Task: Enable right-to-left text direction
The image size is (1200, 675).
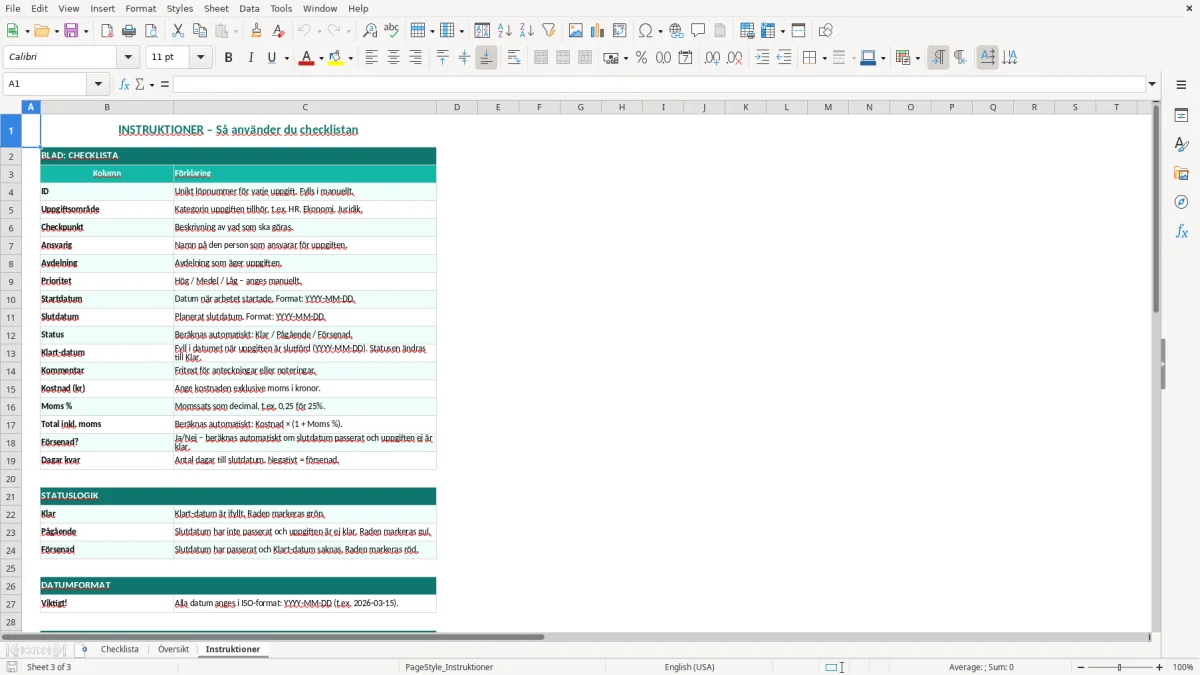Action: (x=960, y=58)
